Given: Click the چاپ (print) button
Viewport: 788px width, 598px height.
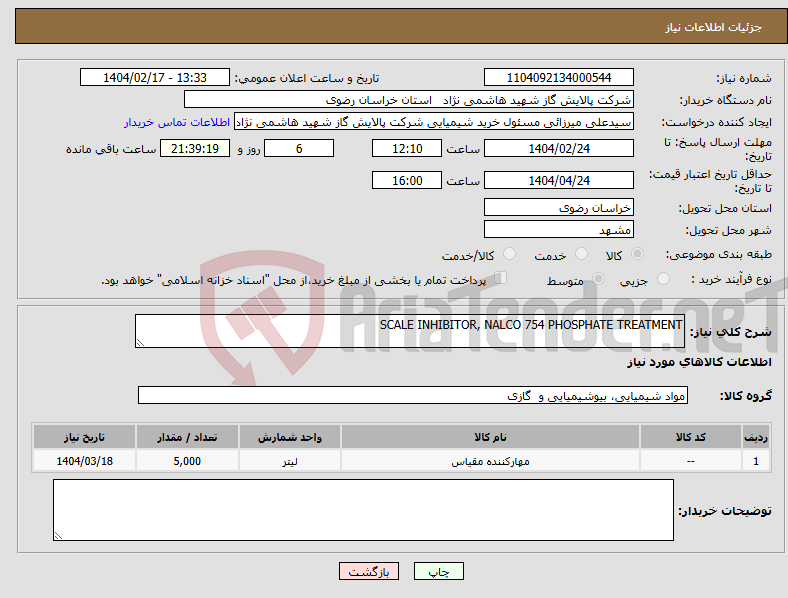Looking at the screenshot, I should [438, 571].
